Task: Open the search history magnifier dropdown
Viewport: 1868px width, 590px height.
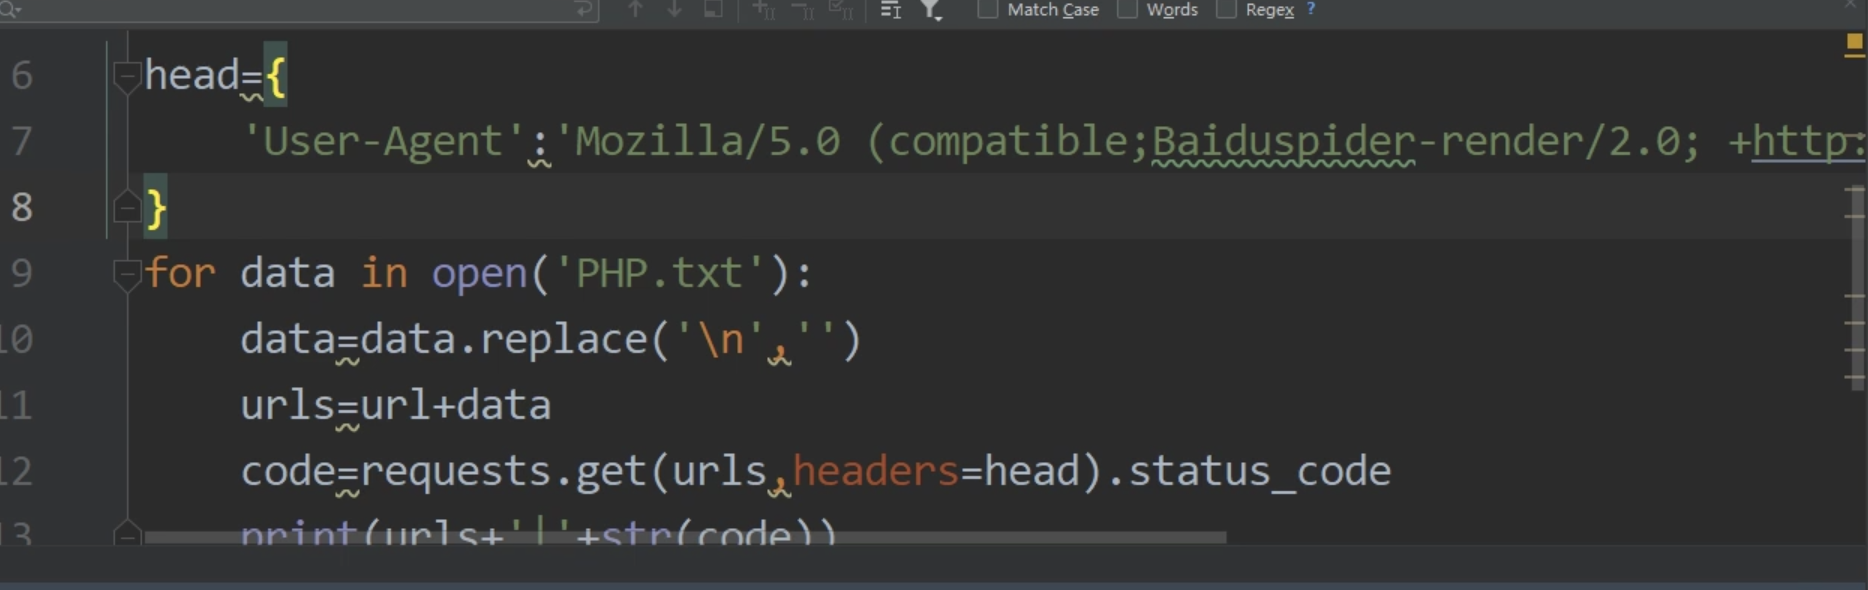Action: coord(12,9)
